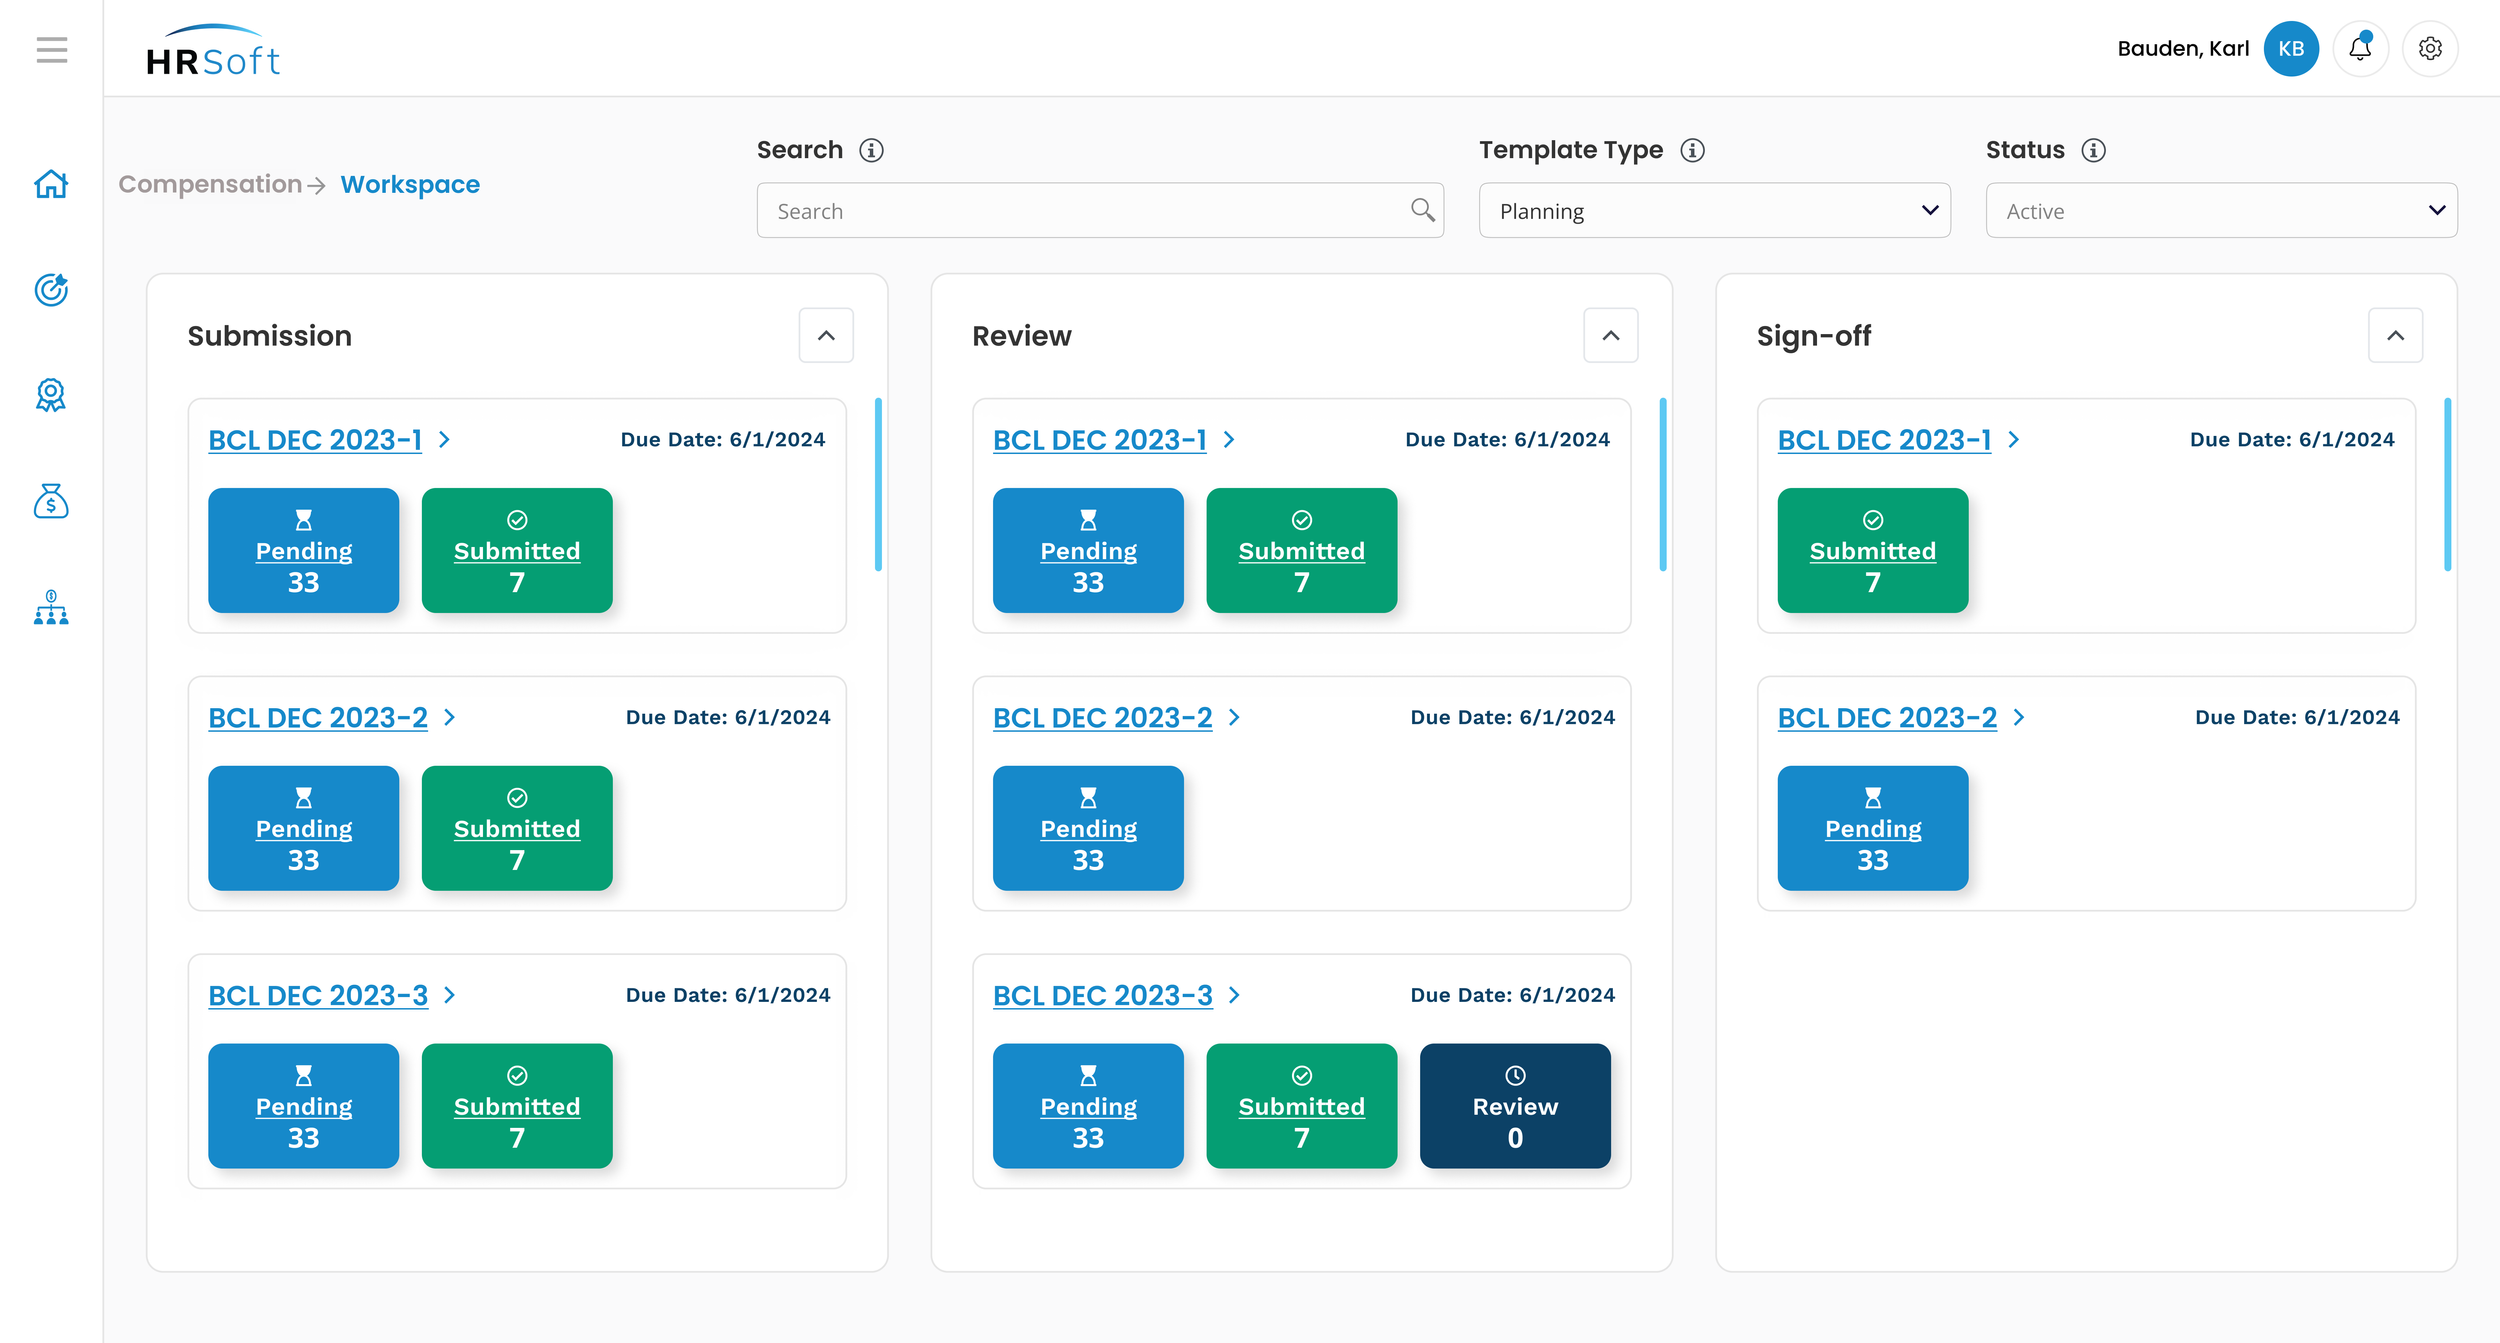Open the notifications bell

2360,48
